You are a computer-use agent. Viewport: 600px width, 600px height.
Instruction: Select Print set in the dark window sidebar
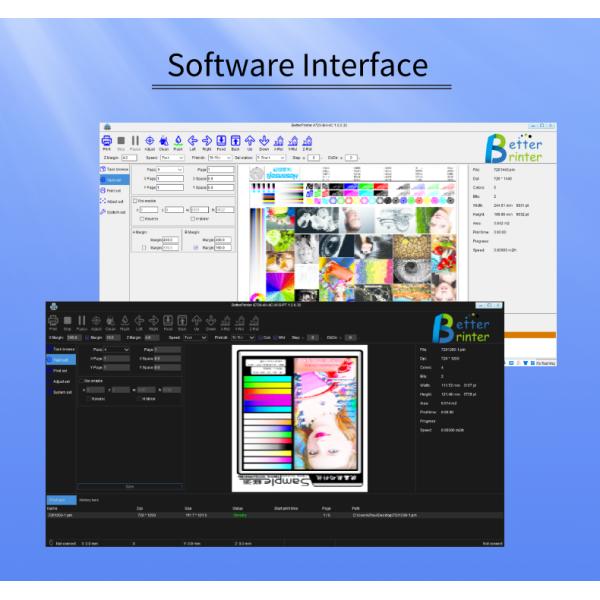pos(61,370)
